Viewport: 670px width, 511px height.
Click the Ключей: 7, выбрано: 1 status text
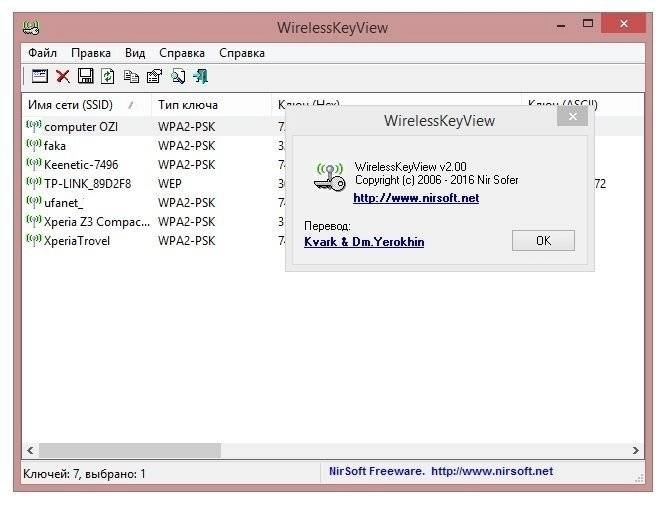click(x=84, y=474)
